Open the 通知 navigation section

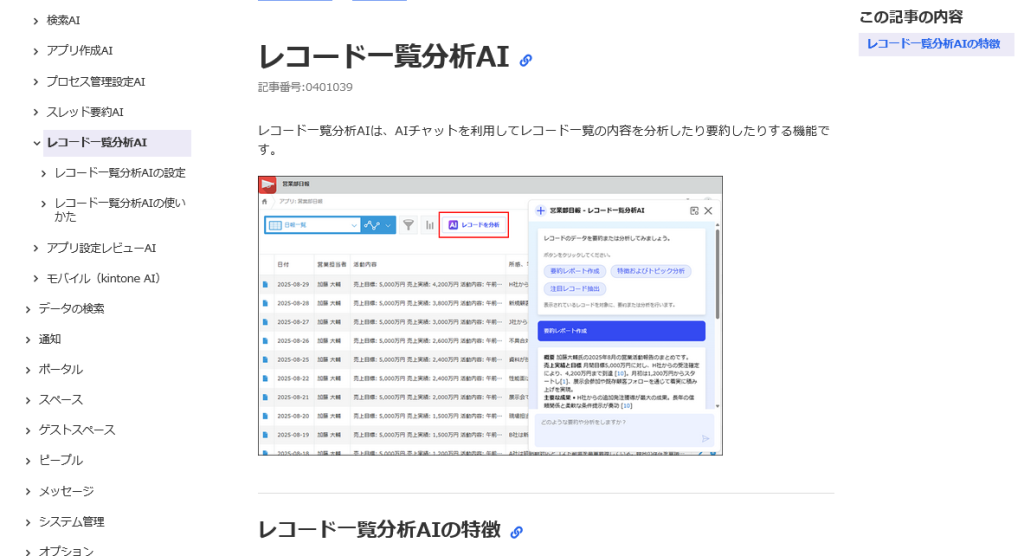(x=50, y=339)
